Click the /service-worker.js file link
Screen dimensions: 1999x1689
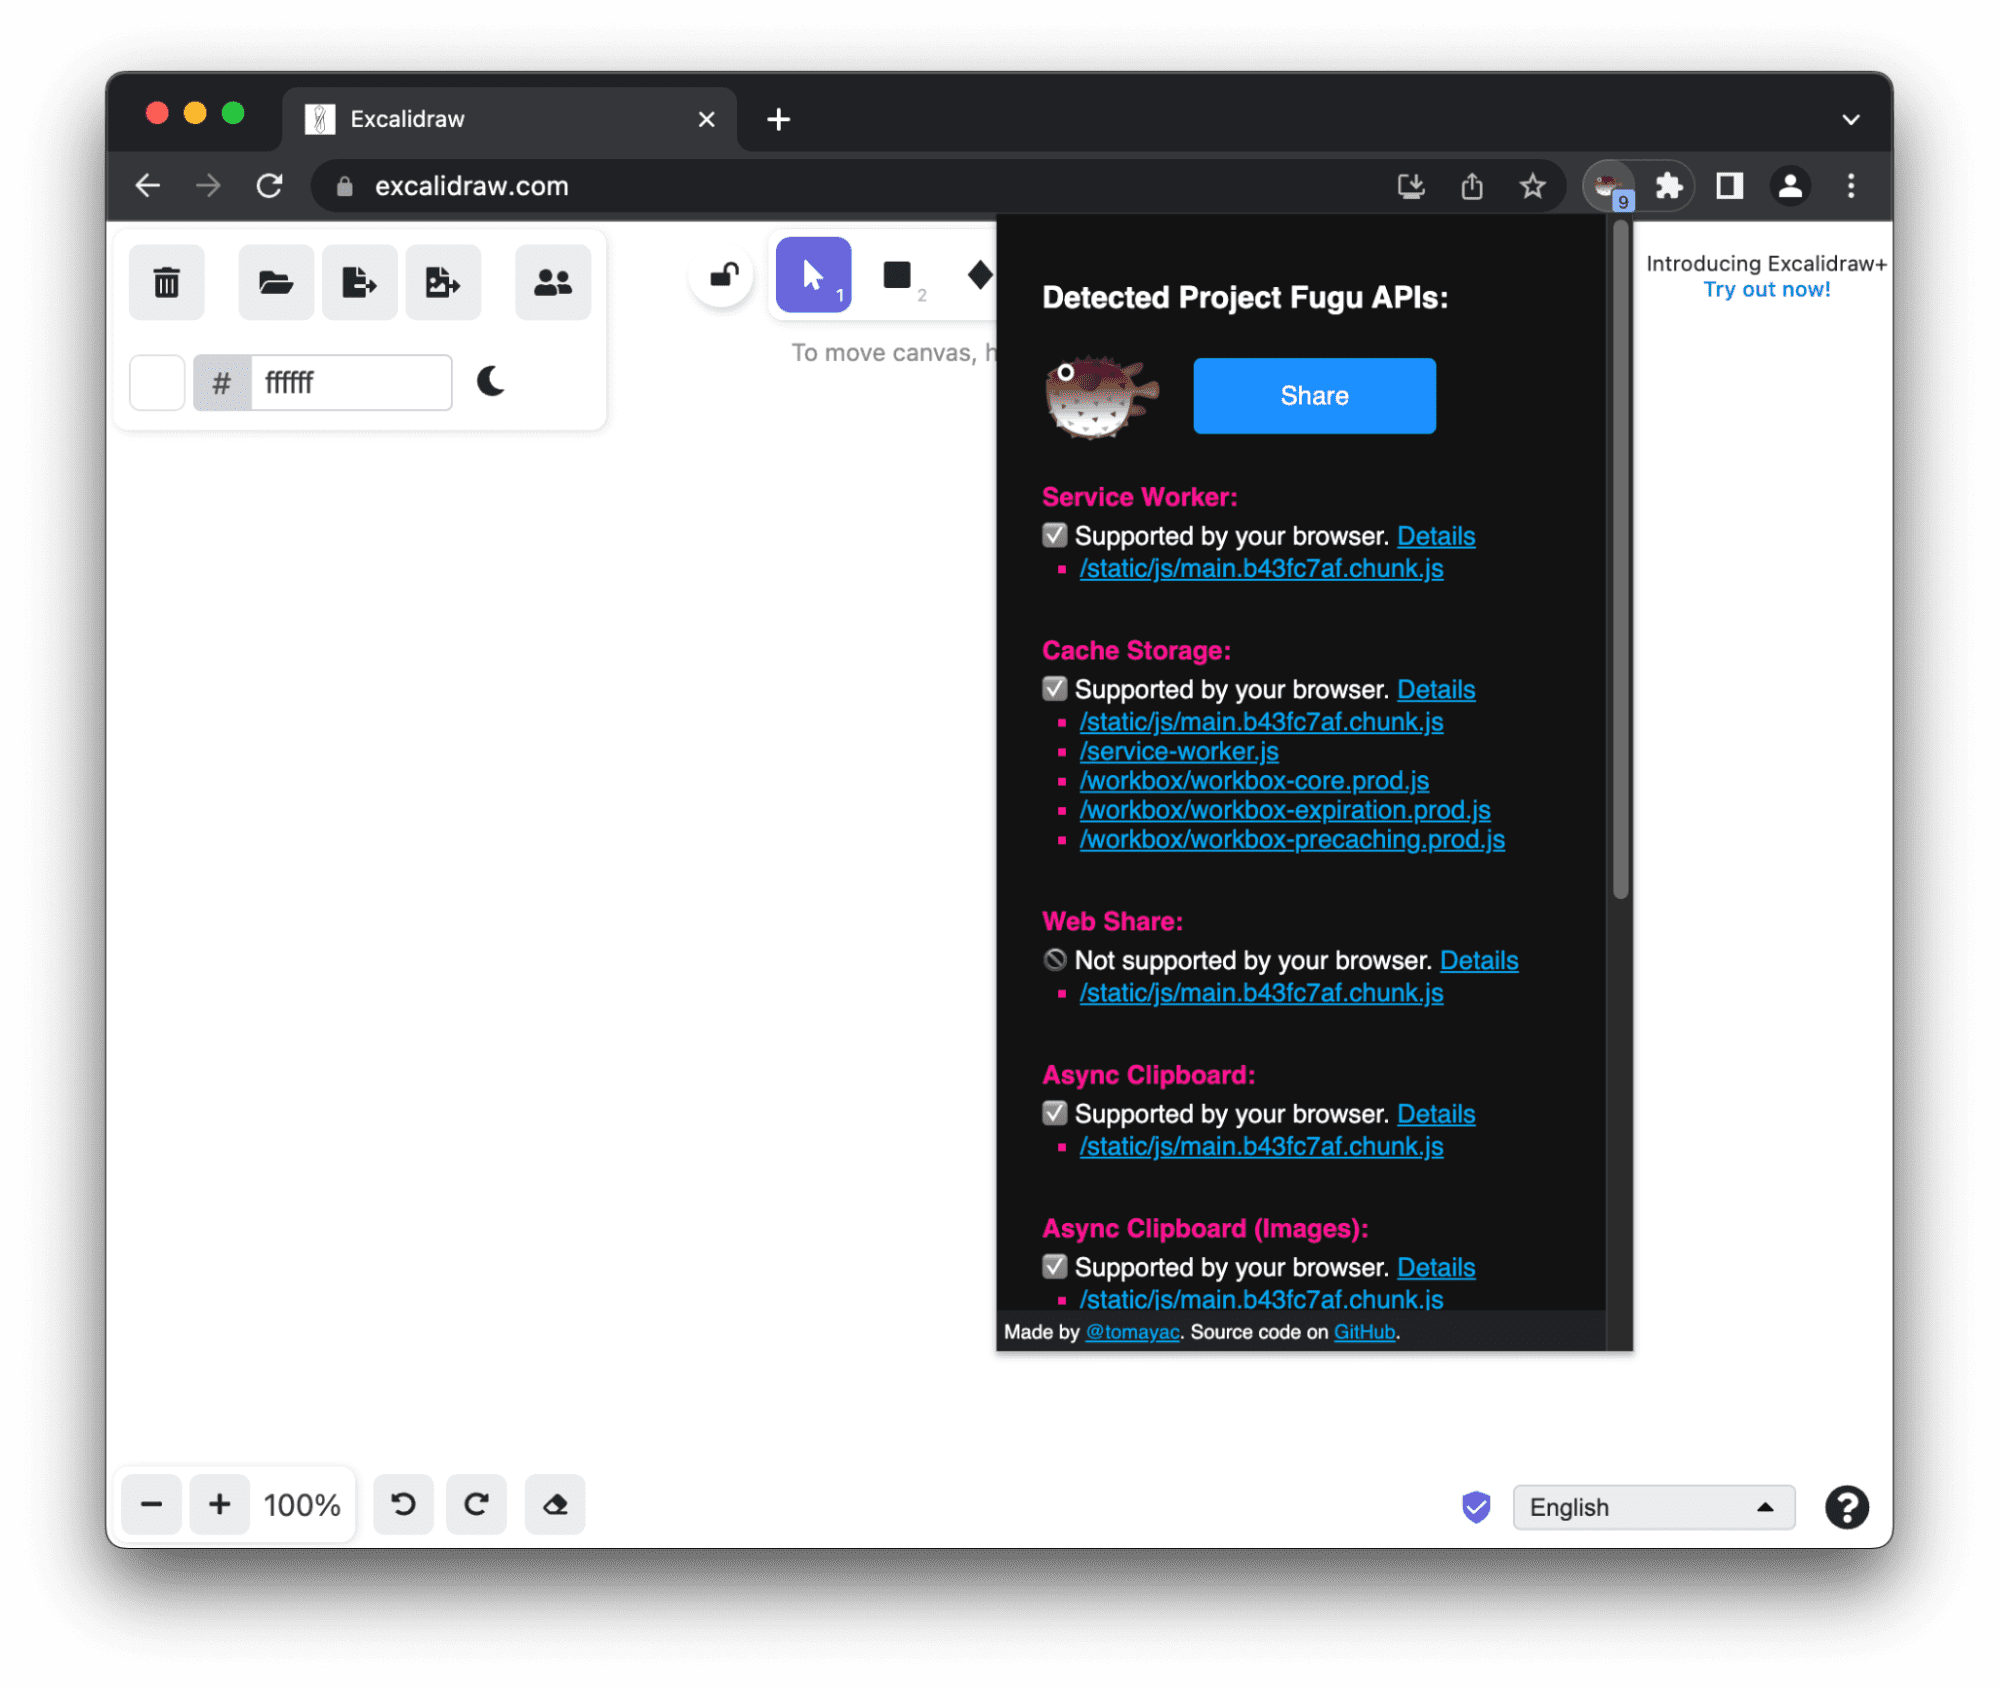pyautogui.click(x=1180, y=751)
